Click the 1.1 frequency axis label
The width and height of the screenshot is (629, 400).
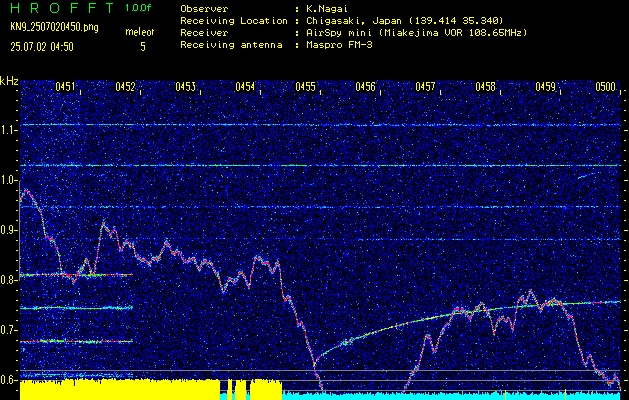pyautogui.click(x=8, y=130)
